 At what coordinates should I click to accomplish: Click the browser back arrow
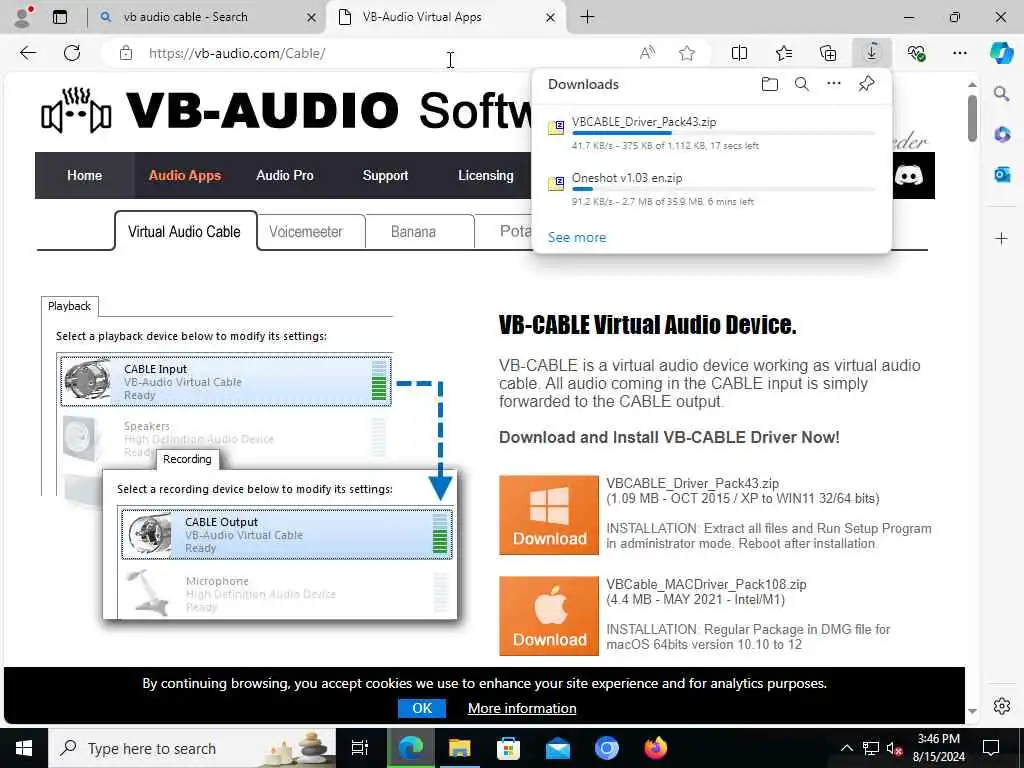[x=28, y=53]
